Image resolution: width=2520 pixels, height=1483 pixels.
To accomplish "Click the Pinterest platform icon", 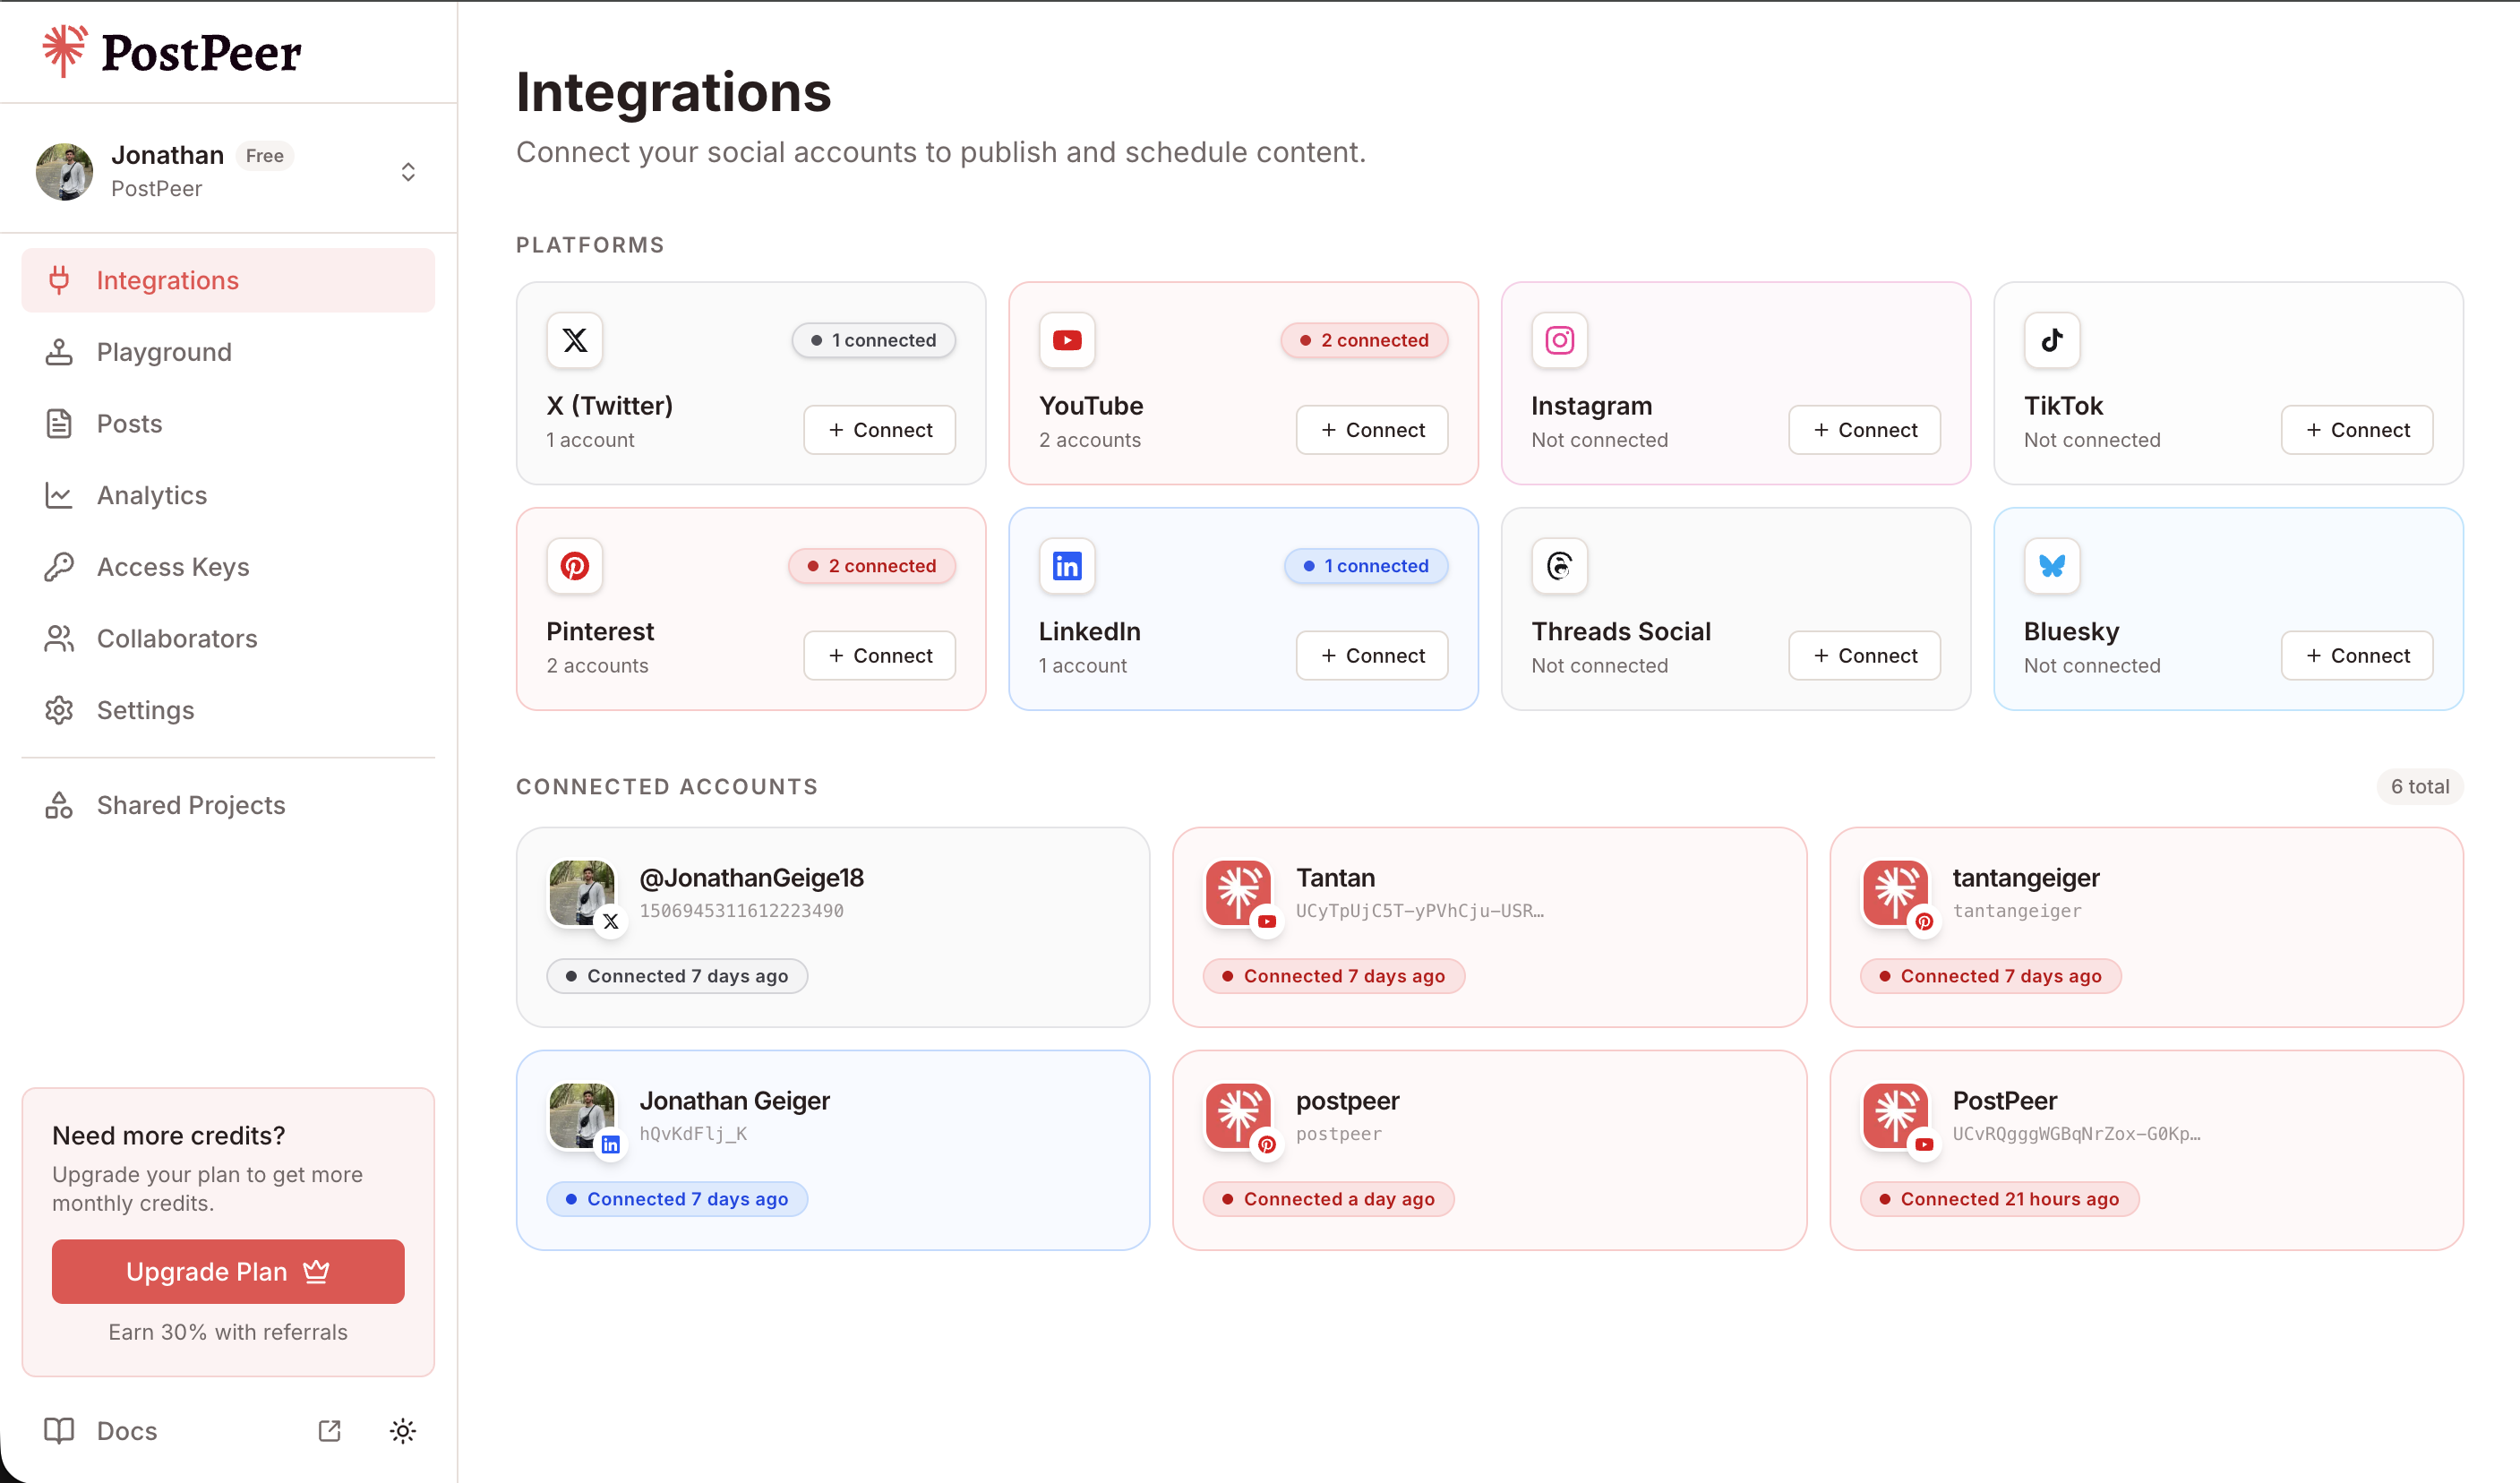I will coord(574,566).
